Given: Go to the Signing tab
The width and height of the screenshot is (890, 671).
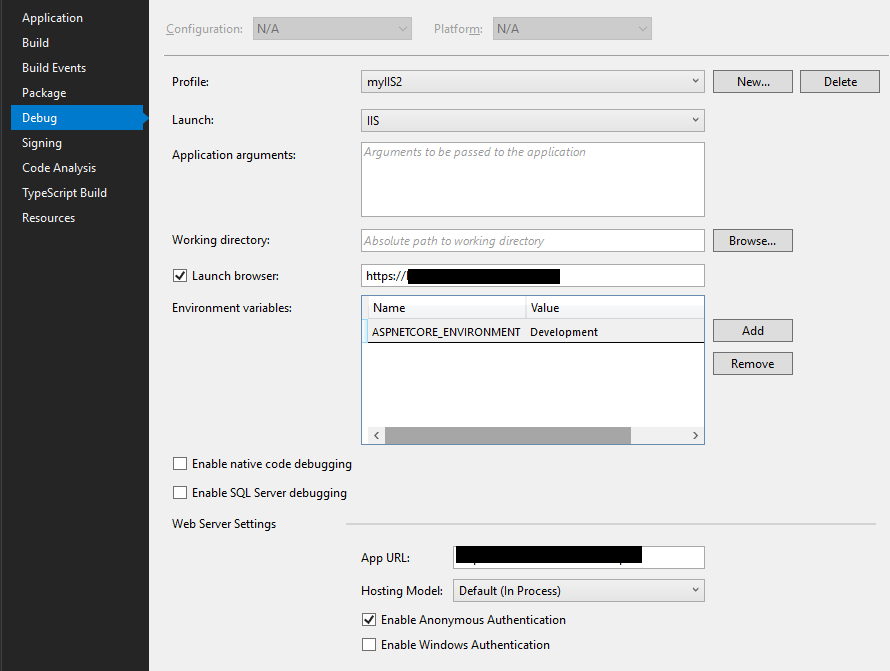Looking at the screenshot, I should coord(42,143).
